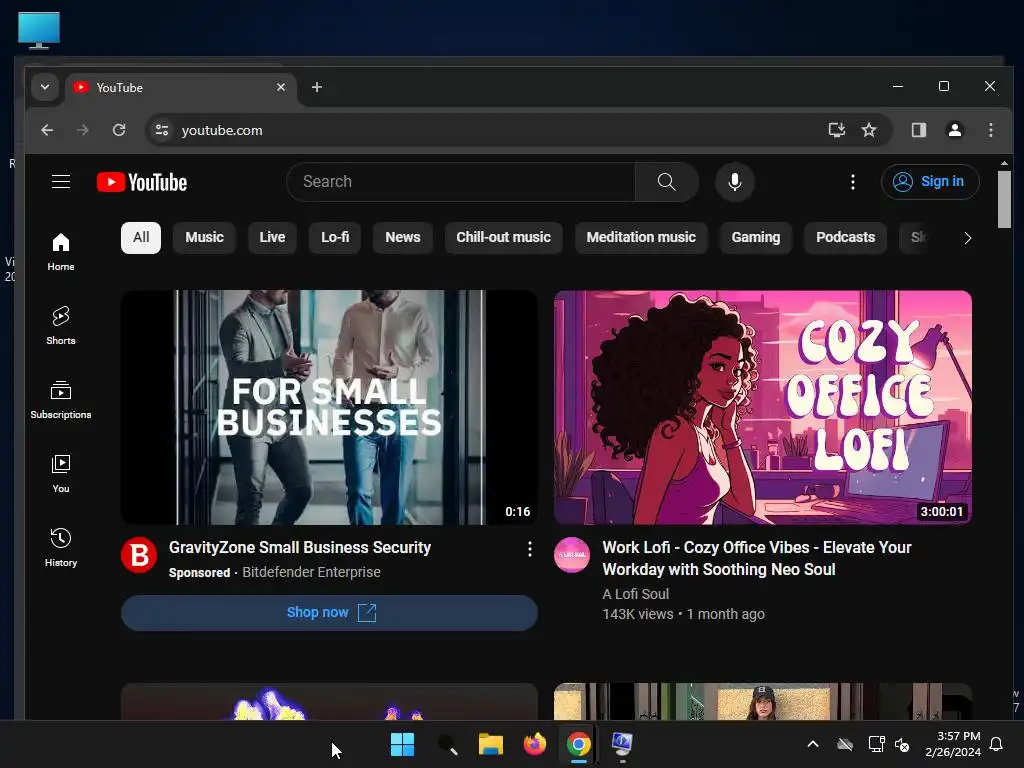Open Subscriptions in the sidebar
The height and width of the screenshot is (768, 1024).
61,400
